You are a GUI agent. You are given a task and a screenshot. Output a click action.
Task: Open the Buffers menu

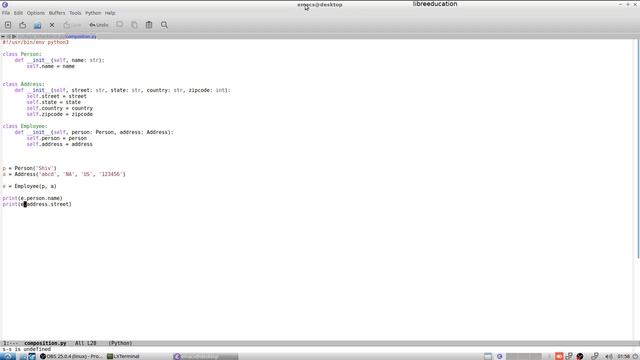57,13
